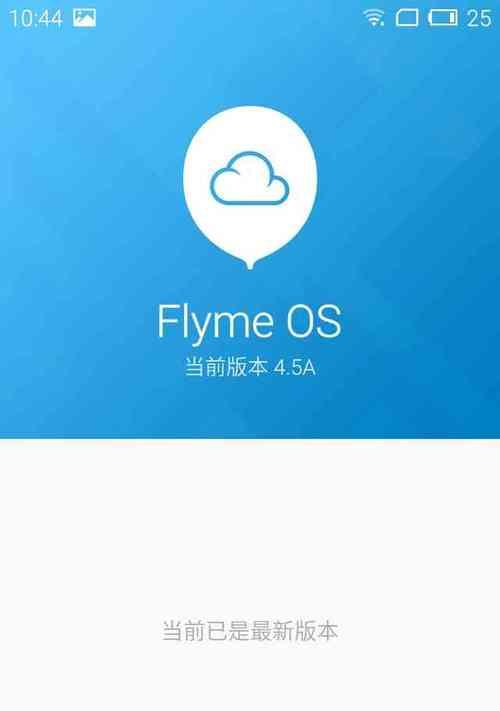Tap the empty middle of status bar
This screenshot has height=711, width=500.
[227, 18]
